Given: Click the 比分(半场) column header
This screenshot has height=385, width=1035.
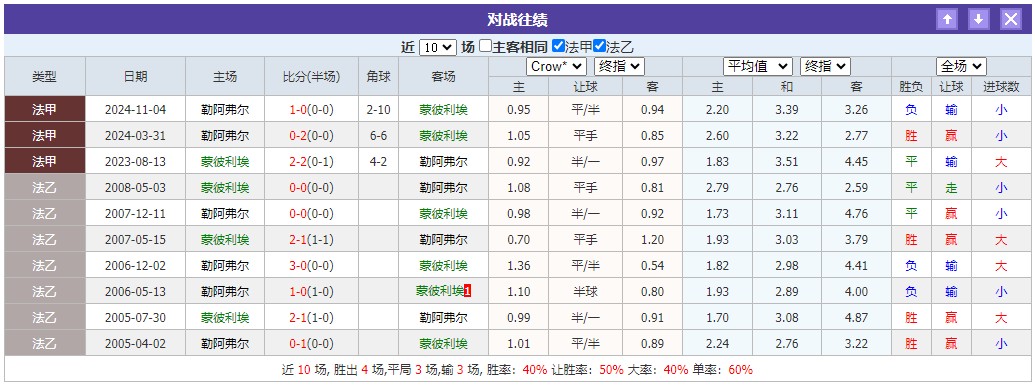Looking at the screenshot, I should (x=312, y=76).
